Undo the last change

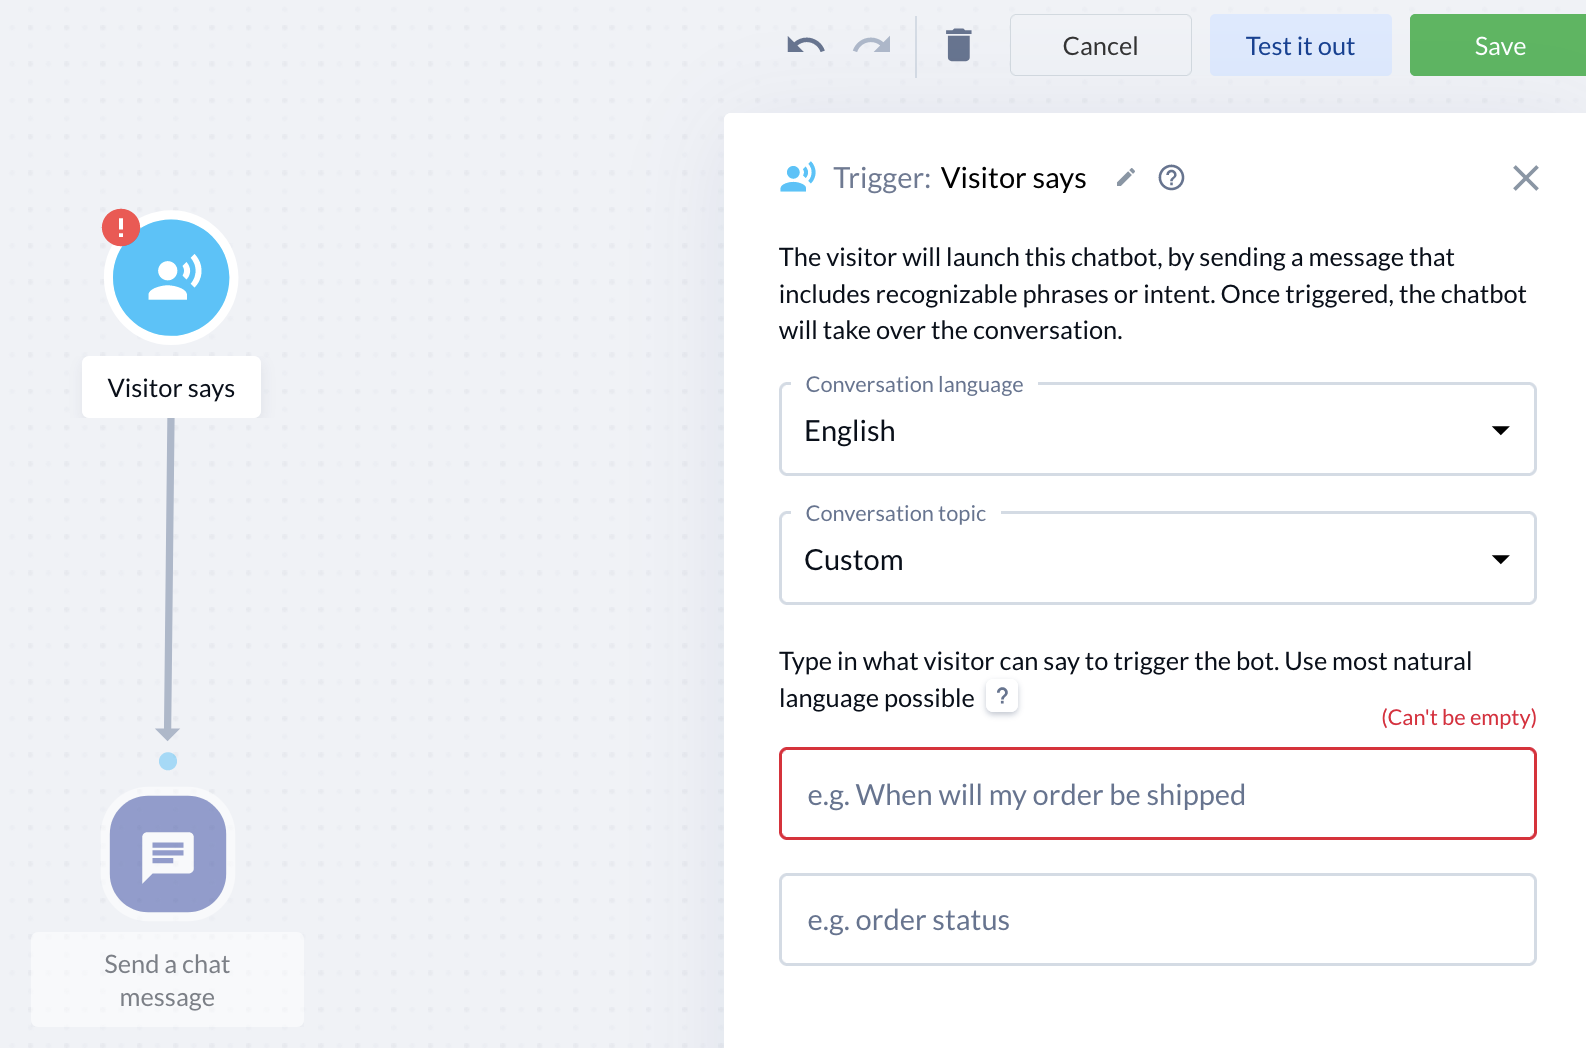pos(806,45)
